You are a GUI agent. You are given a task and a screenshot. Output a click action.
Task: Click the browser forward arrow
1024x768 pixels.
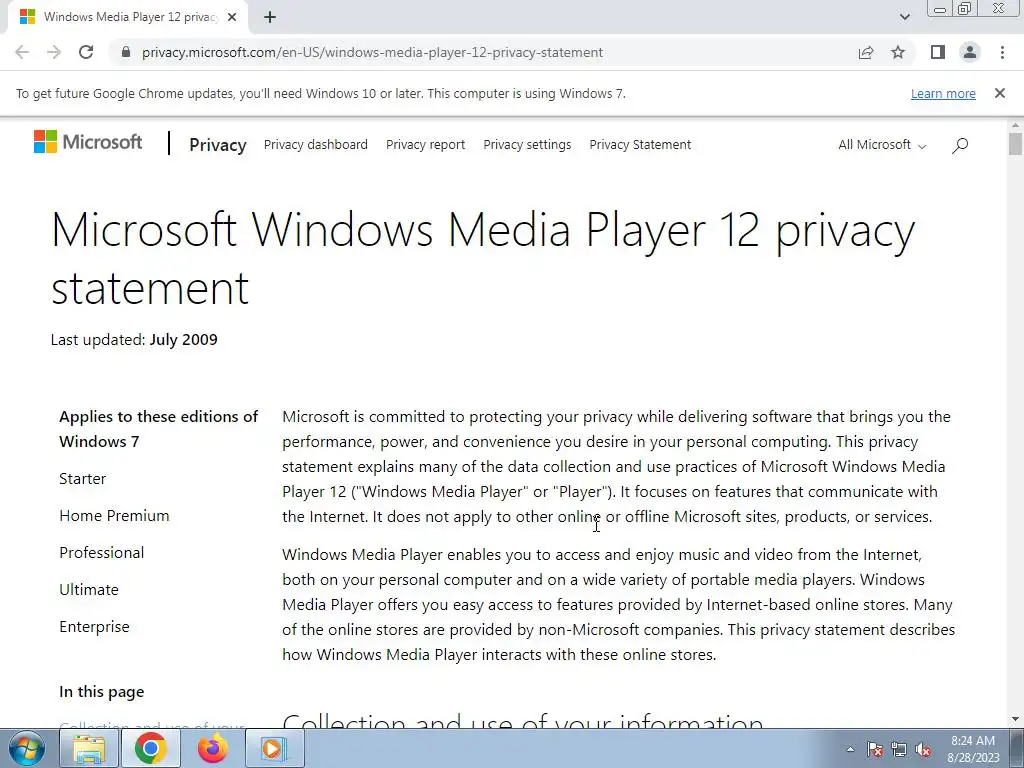point(54,52)
